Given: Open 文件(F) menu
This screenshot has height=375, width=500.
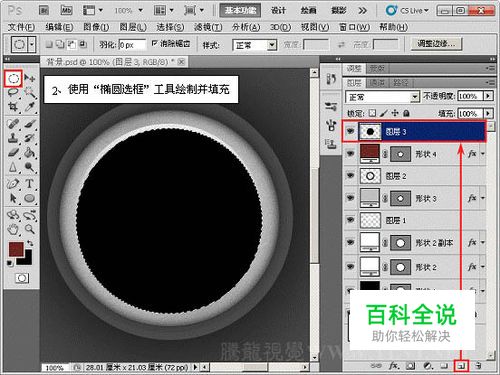Looking at the screenshot, I should [x=21, y=27].
